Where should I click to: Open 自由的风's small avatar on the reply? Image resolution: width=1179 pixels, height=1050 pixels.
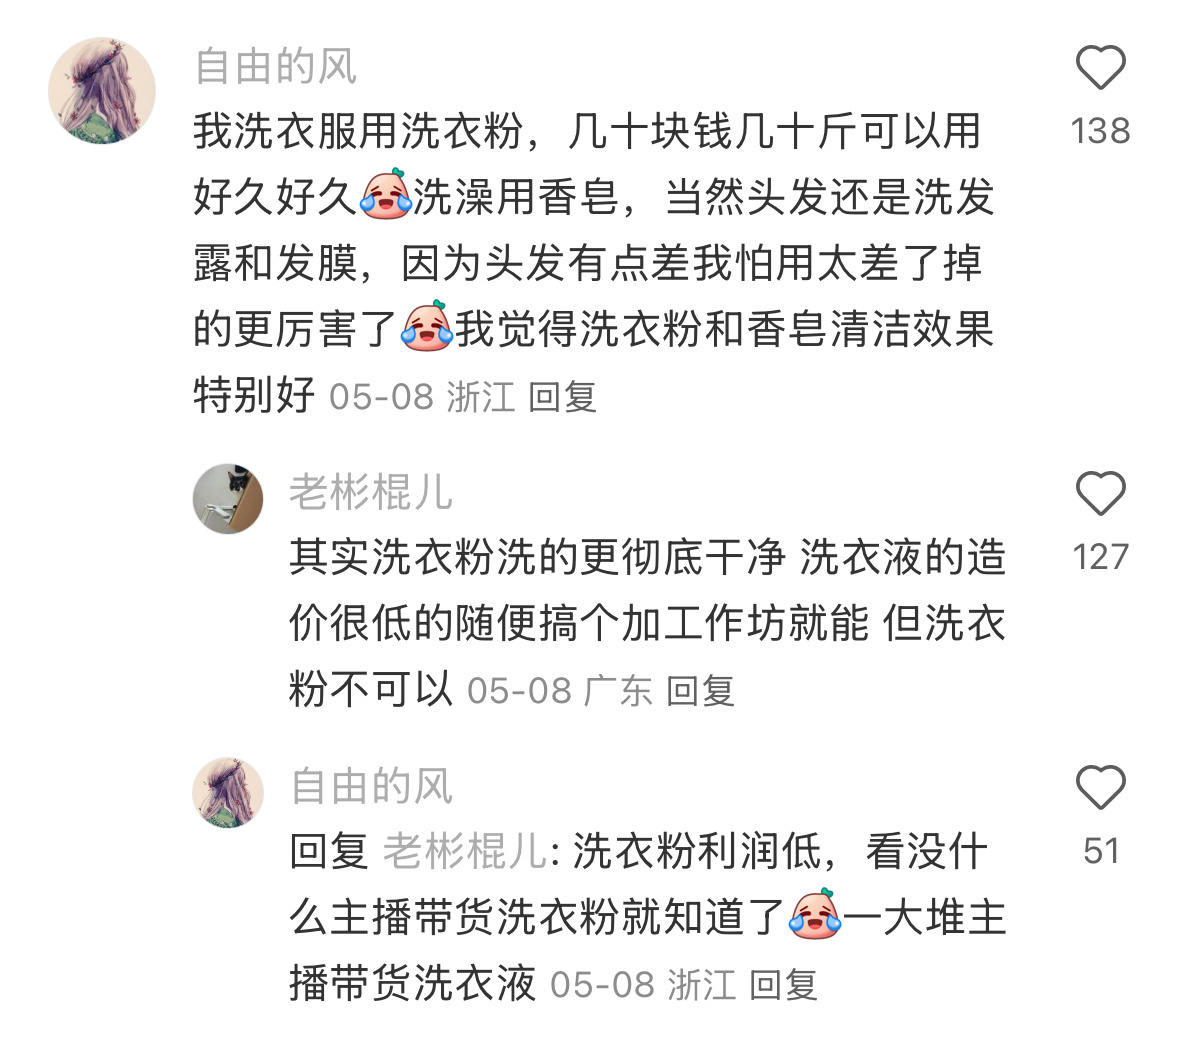click(x=228, y=793)
